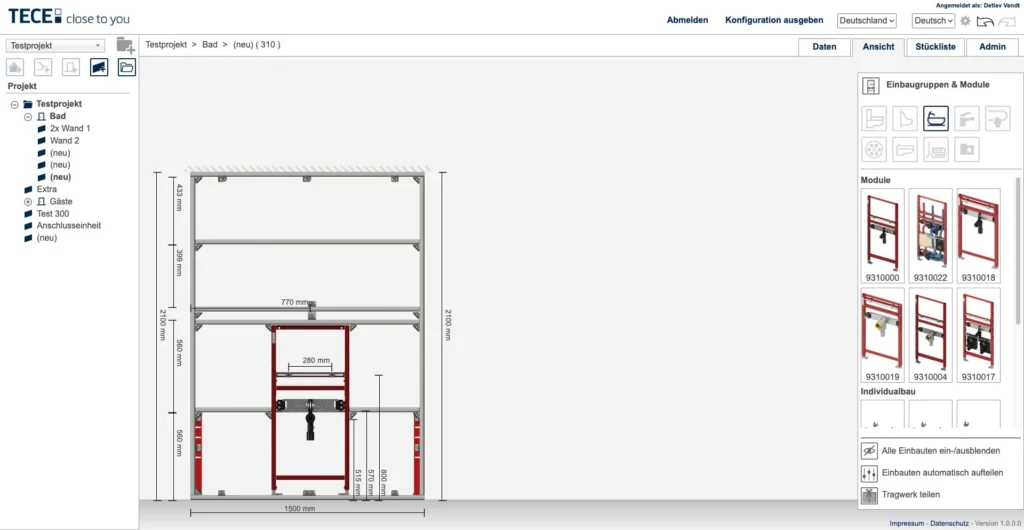Click the Abmelden link
The image size is (1024, 530).
pos(687,20)
